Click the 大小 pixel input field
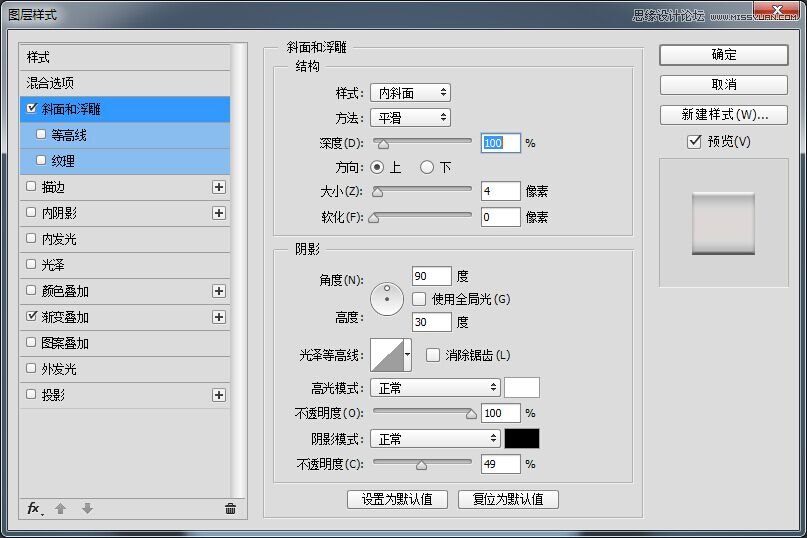This screenshot has height=538, width=807. click(x=501, y=191)
